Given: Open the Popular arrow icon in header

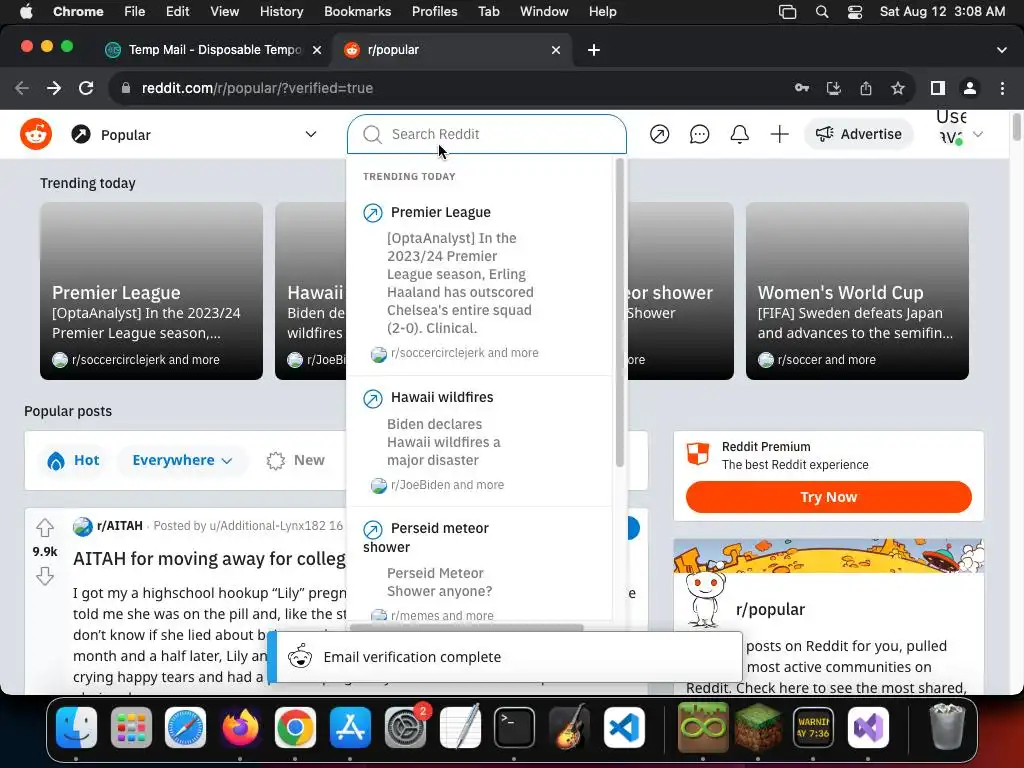Looking at the screenshot, I should pyautogui.click(x=660, y=134).
